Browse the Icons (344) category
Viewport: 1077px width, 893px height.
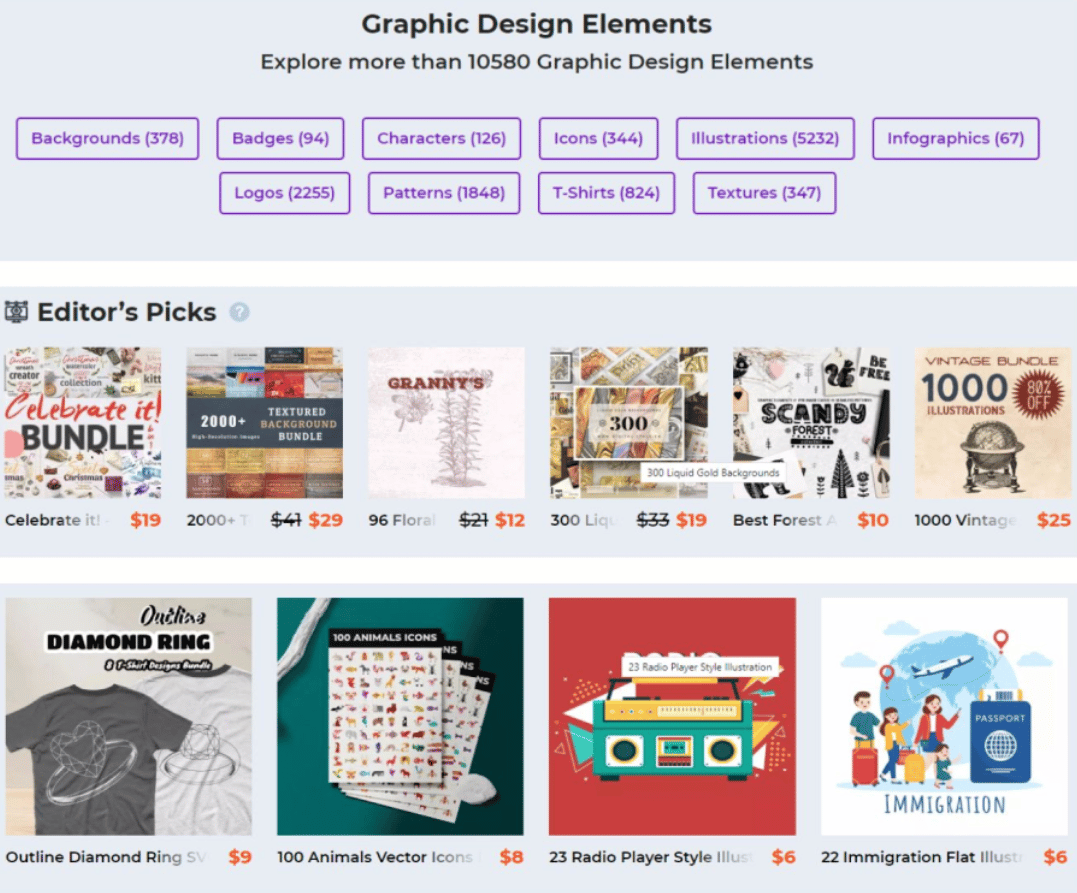point(598,139)
